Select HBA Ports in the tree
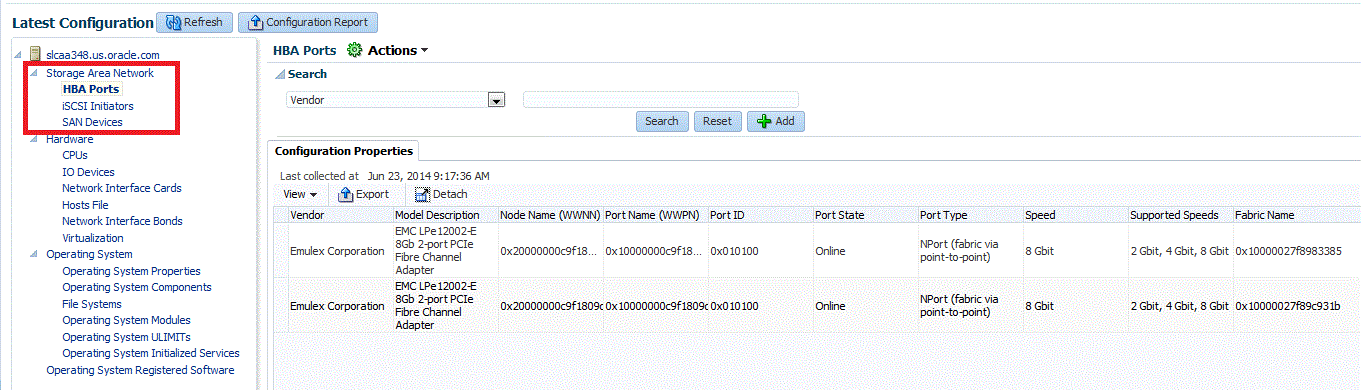Viewport: 1361px width, 390px height. coord(91,89)
